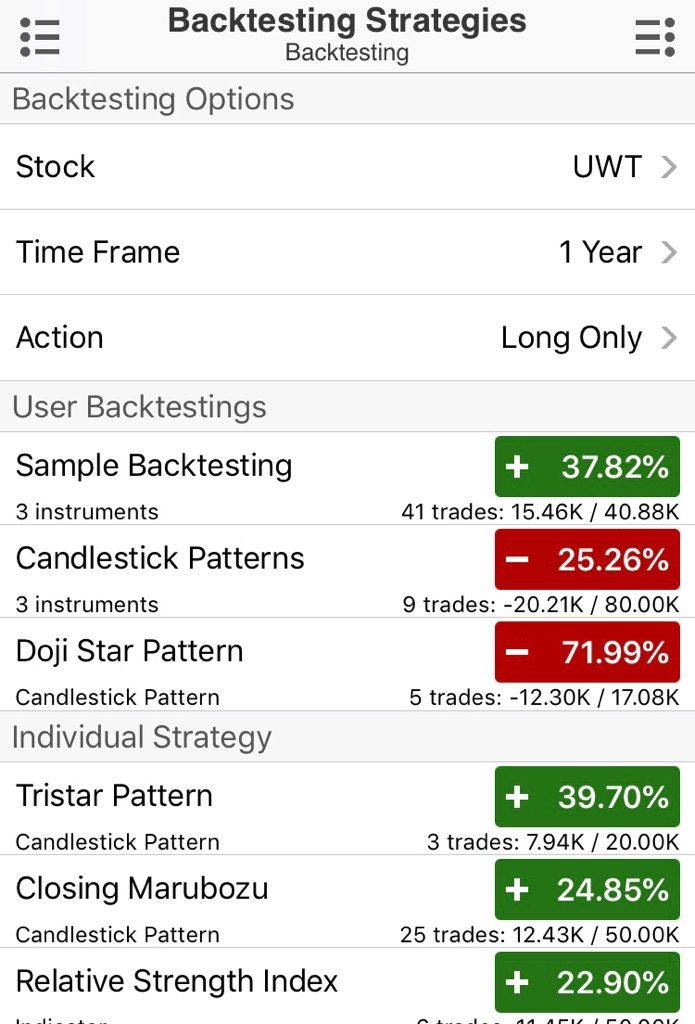Change the Stock selection row
This screenshot has width=695, height=1024.
(x=348, y=167)
